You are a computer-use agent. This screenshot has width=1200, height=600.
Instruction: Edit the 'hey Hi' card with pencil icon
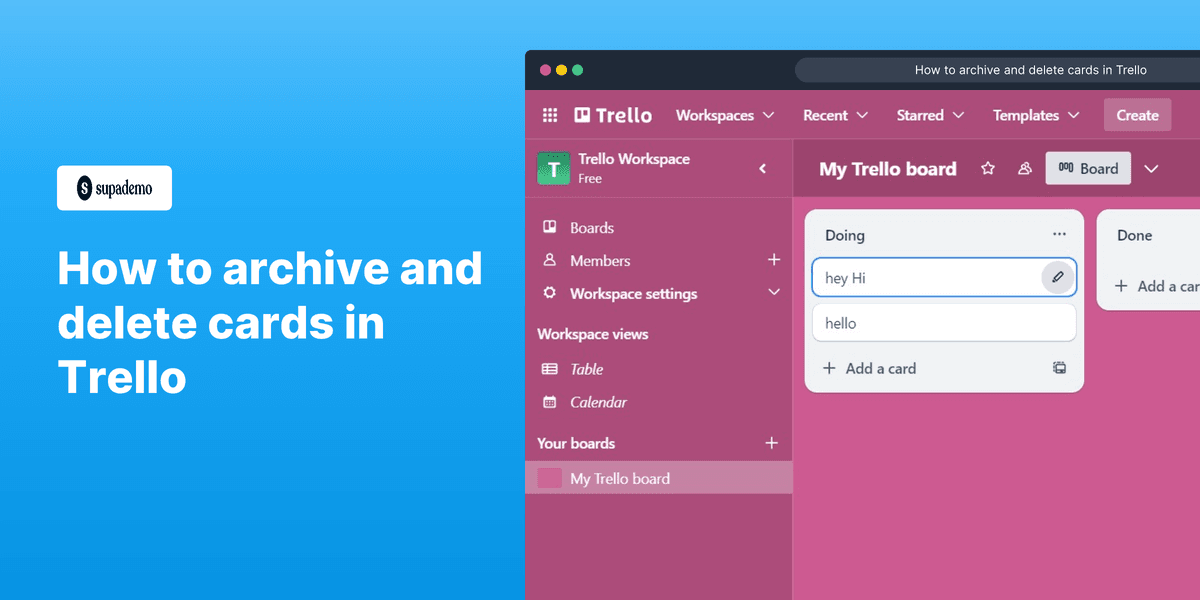tap(1057, 277)
